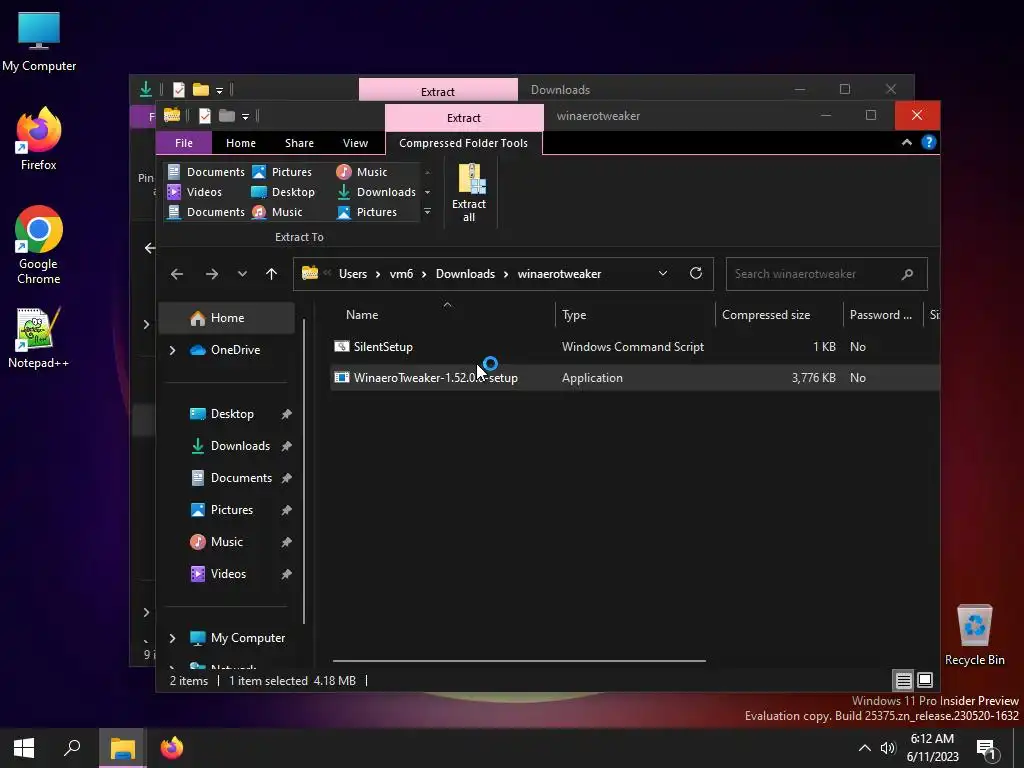
Task: Click the Extract contextual tab of winaerotweaker
Action: pos(464,118)
